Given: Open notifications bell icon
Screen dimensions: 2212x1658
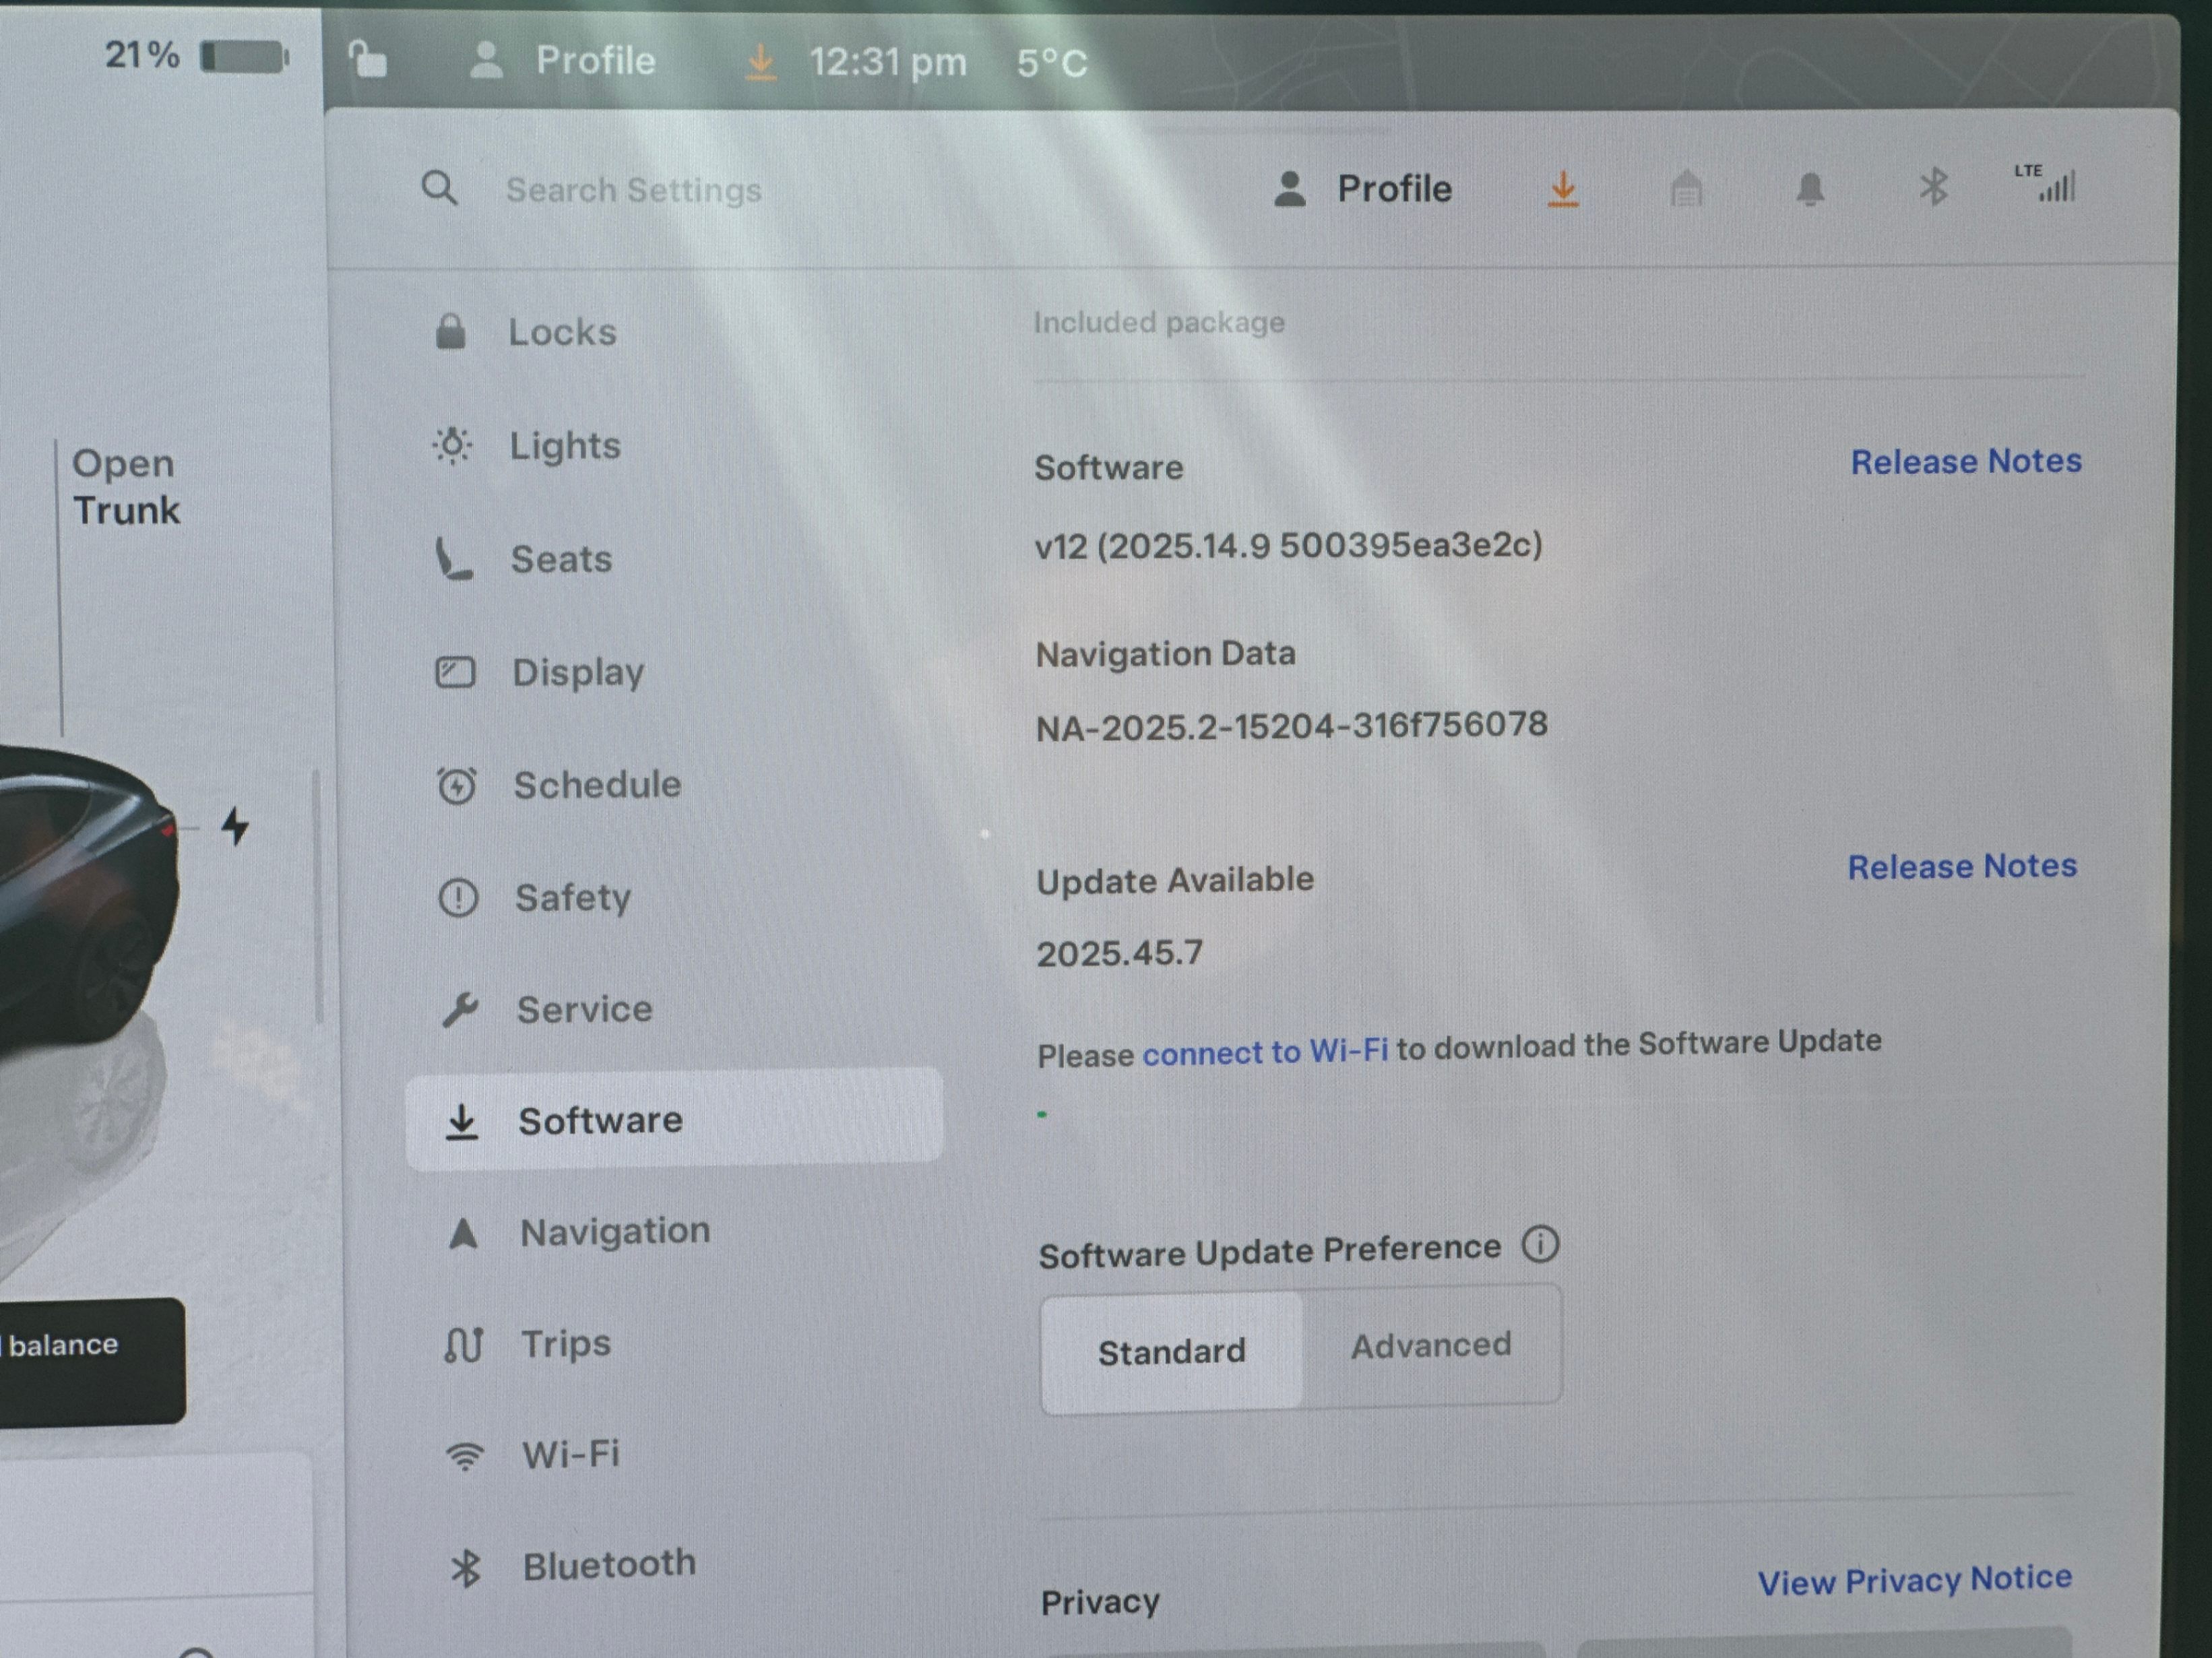Looking at the screenshot, I should coord(1810,188).
